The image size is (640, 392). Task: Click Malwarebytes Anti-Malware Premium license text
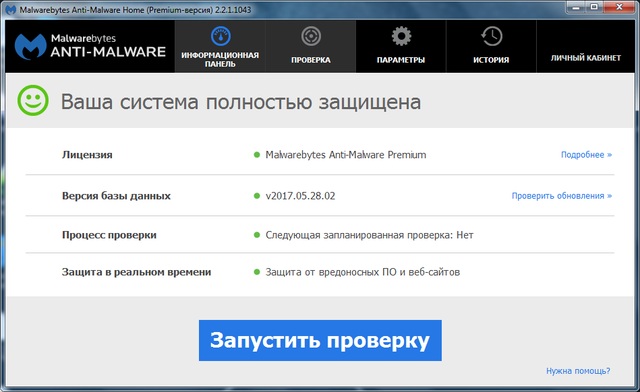(346, 155)
